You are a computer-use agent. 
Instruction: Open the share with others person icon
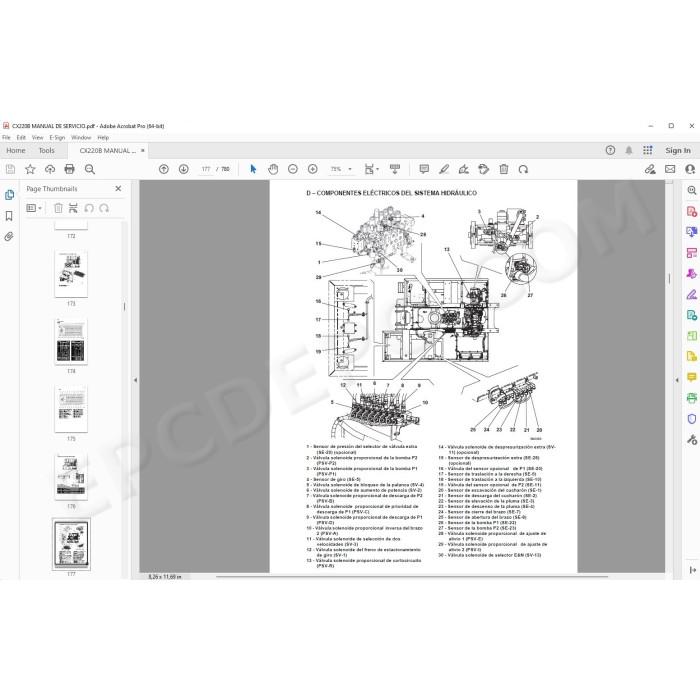click(690, 169)
